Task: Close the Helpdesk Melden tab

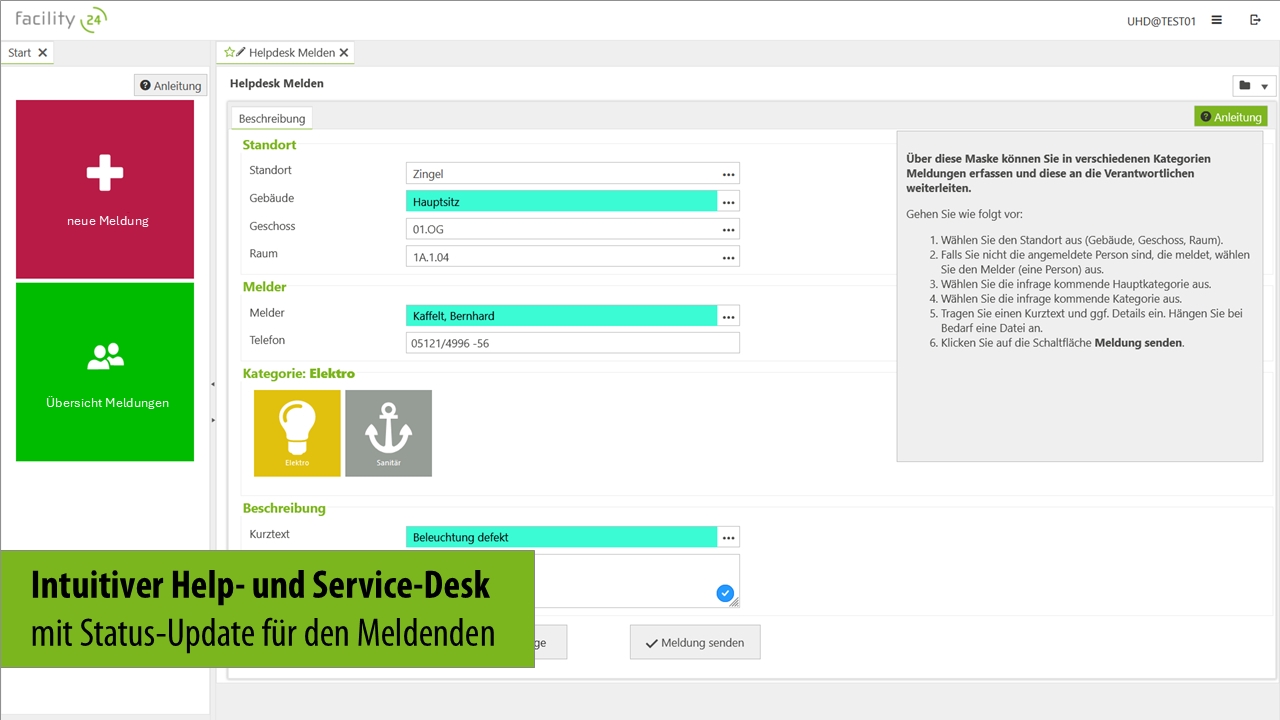Action: (x=344, y=53)
